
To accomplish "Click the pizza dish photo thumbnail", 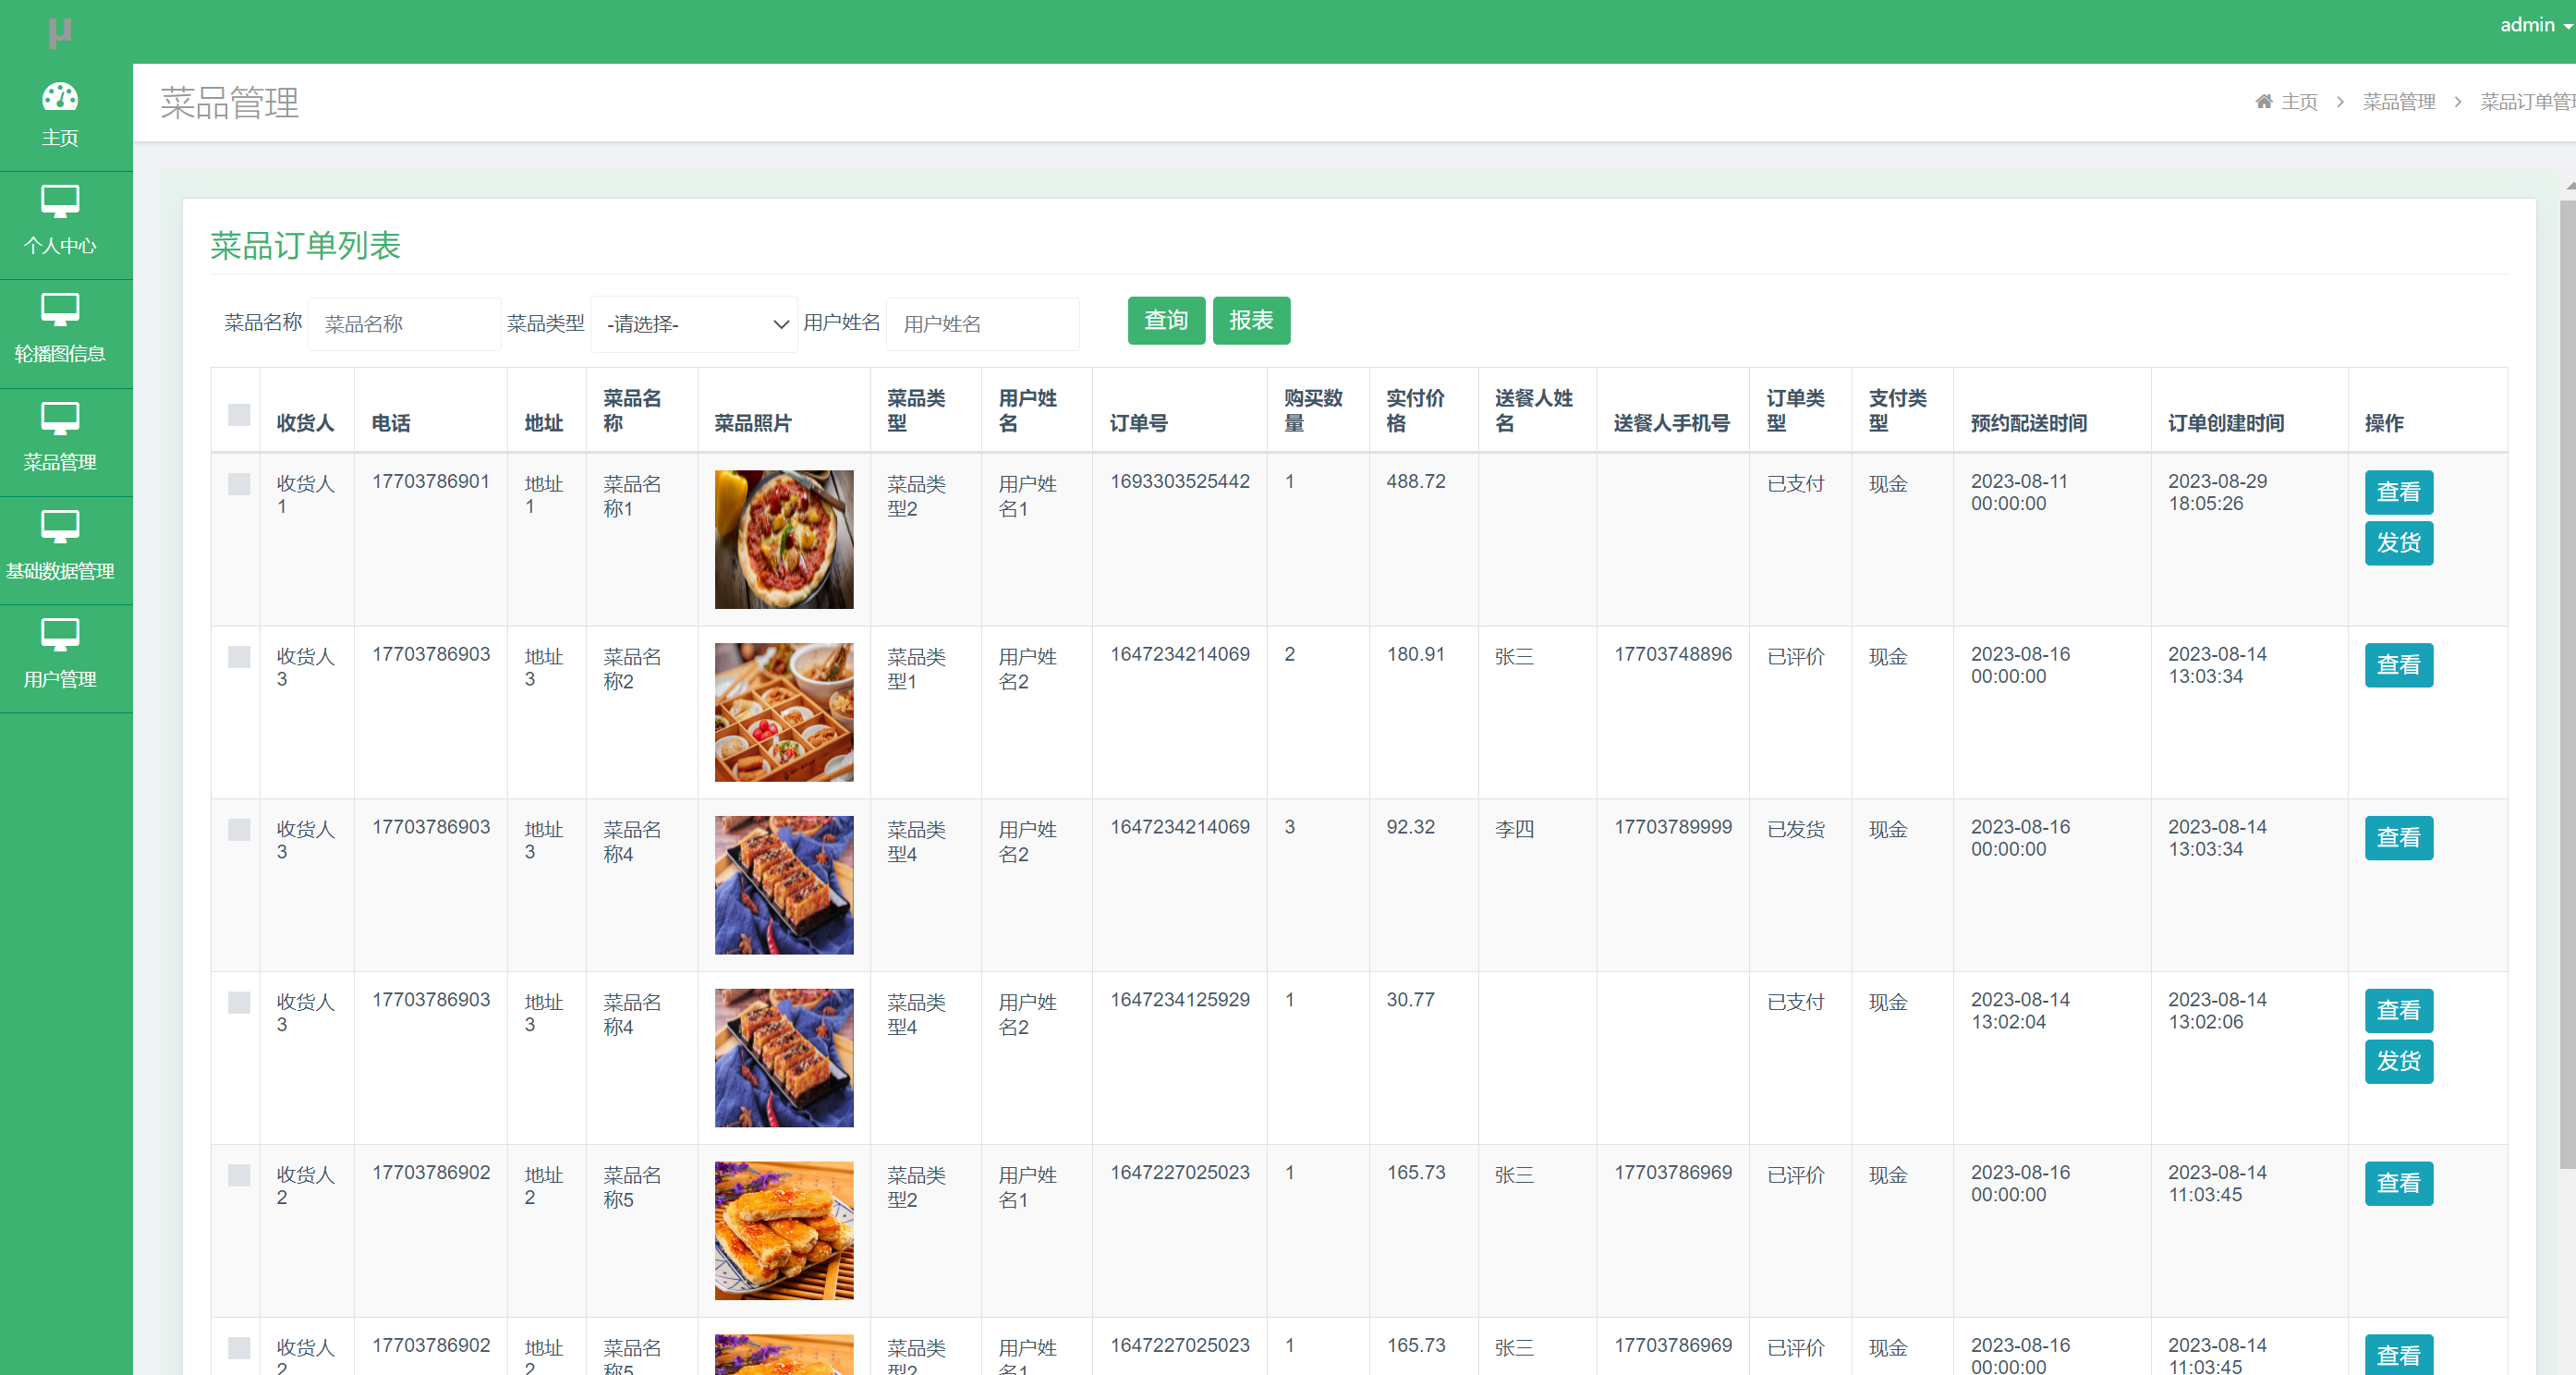I will click(x=784, y=539).
